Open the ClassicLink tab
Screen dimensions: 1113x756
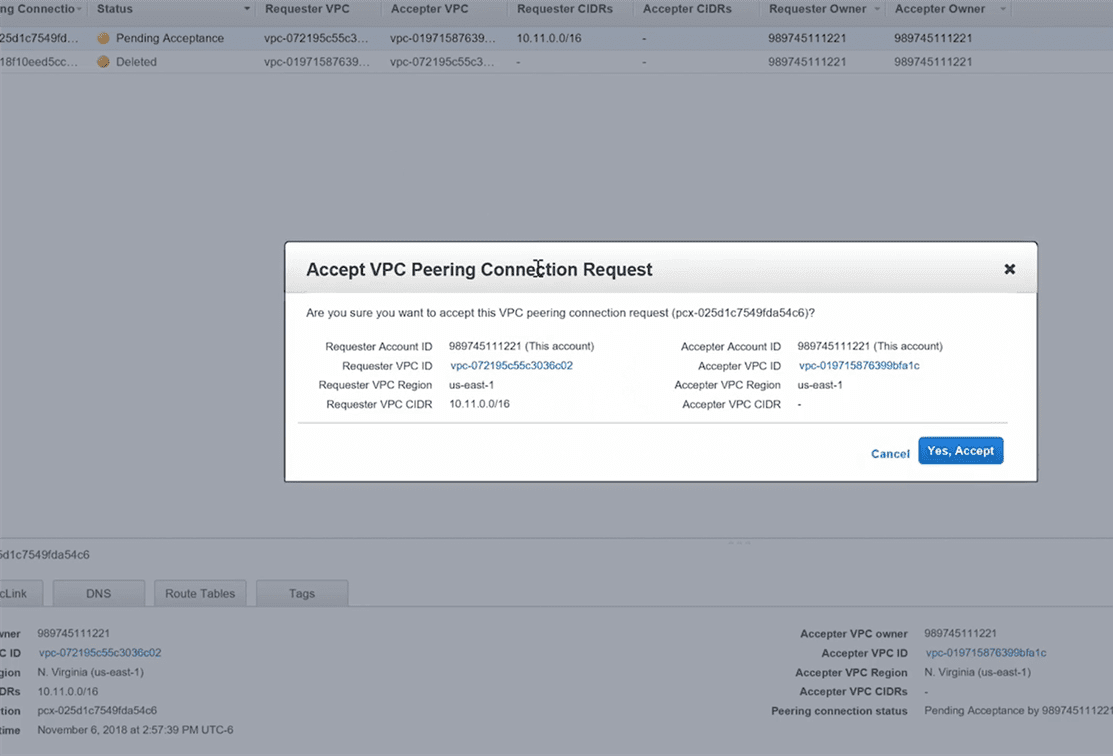tap(20, 593)
